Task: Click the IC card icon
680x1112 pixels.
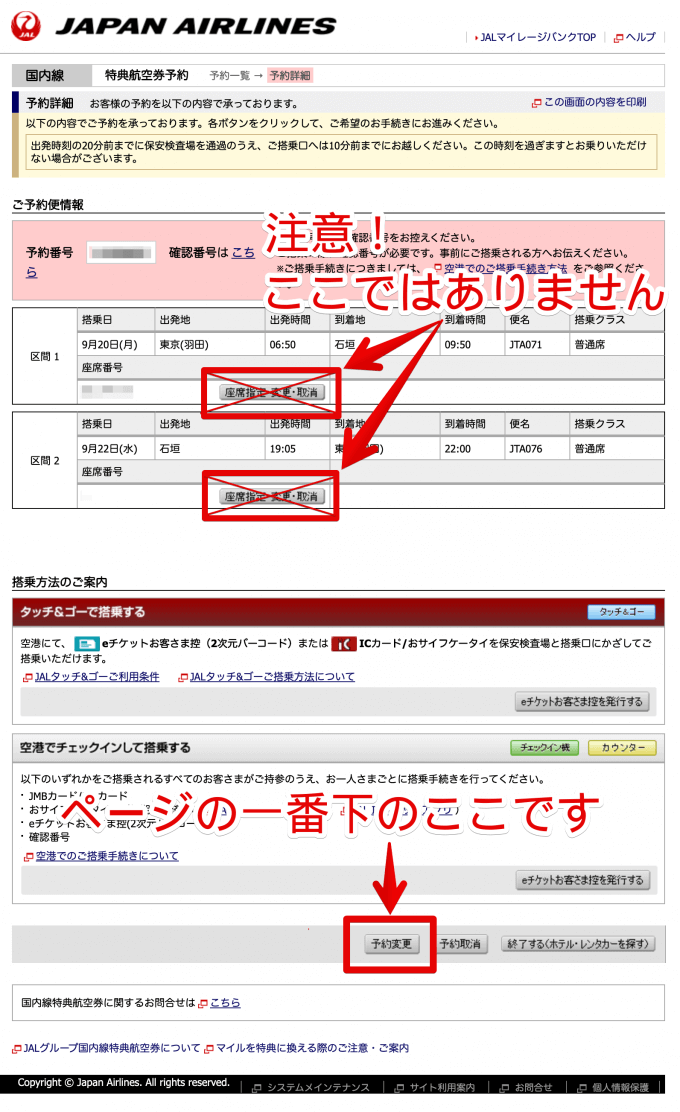Action: (343, 644)
